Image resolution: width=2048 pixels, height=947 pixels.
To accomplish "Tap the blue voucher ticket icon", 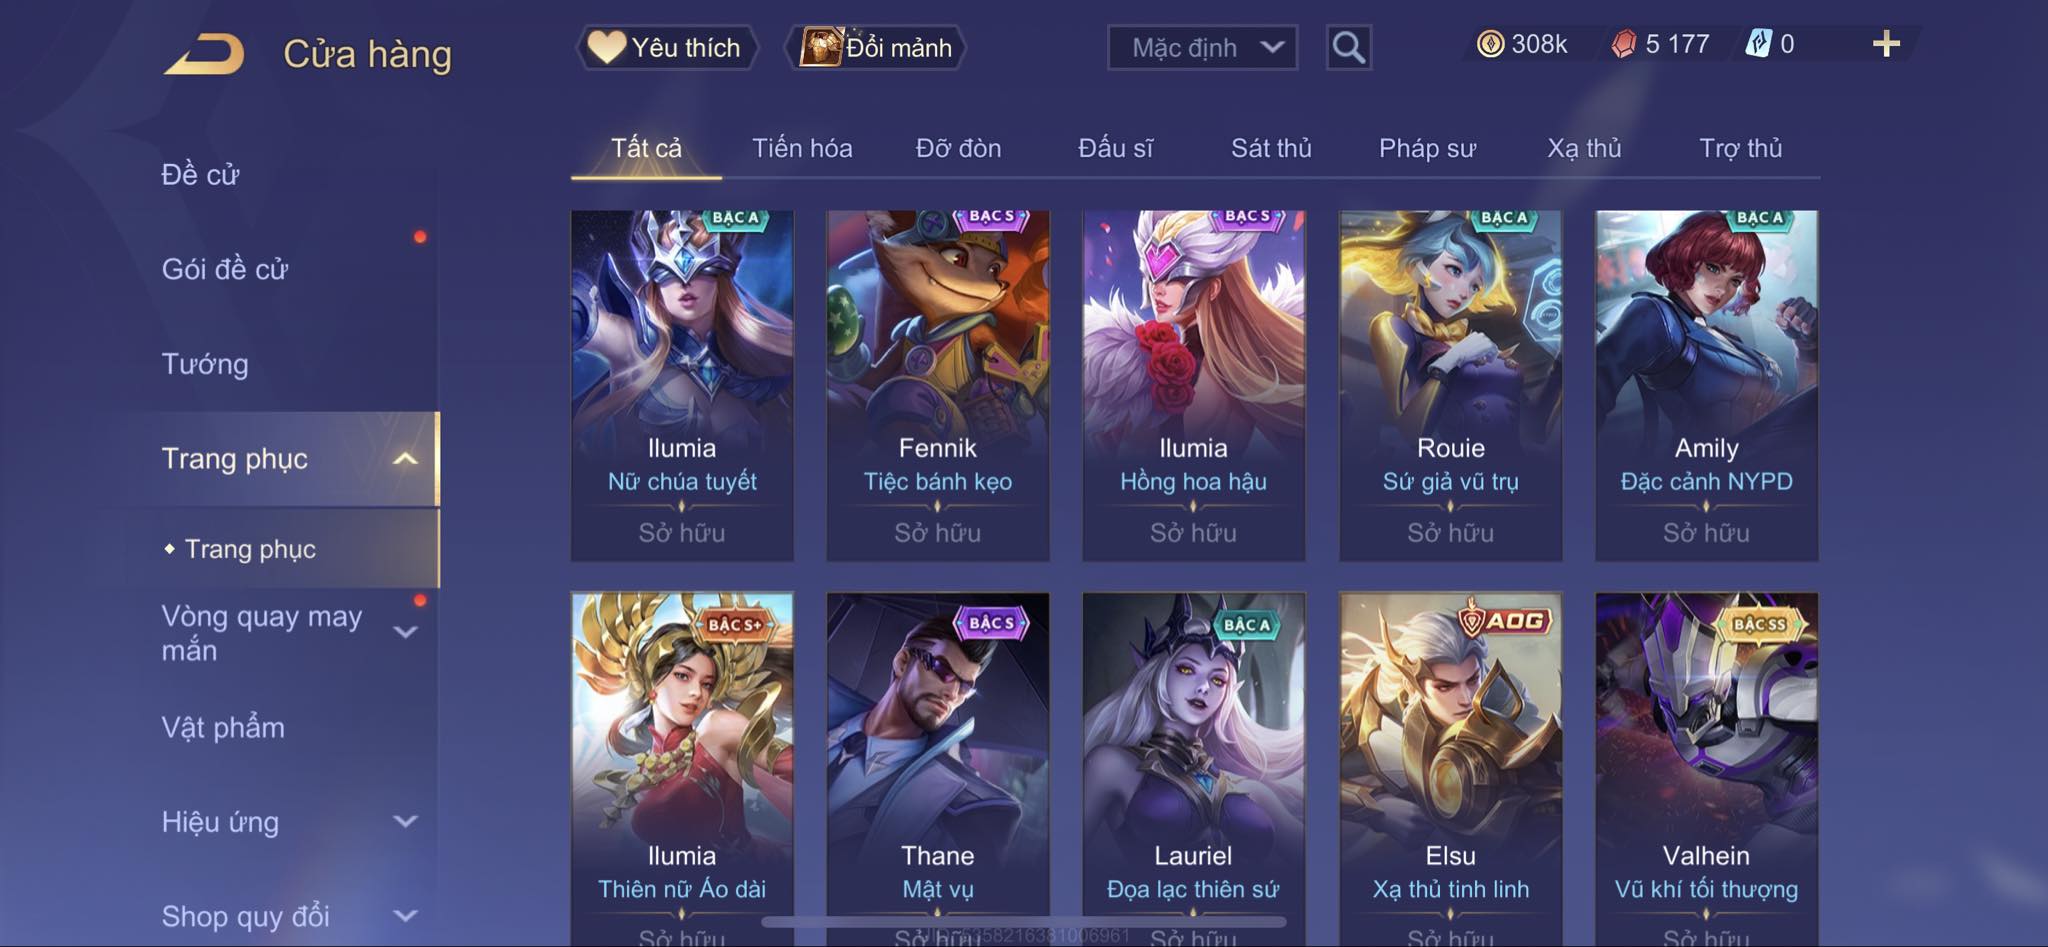I will tap(1758, 44).
